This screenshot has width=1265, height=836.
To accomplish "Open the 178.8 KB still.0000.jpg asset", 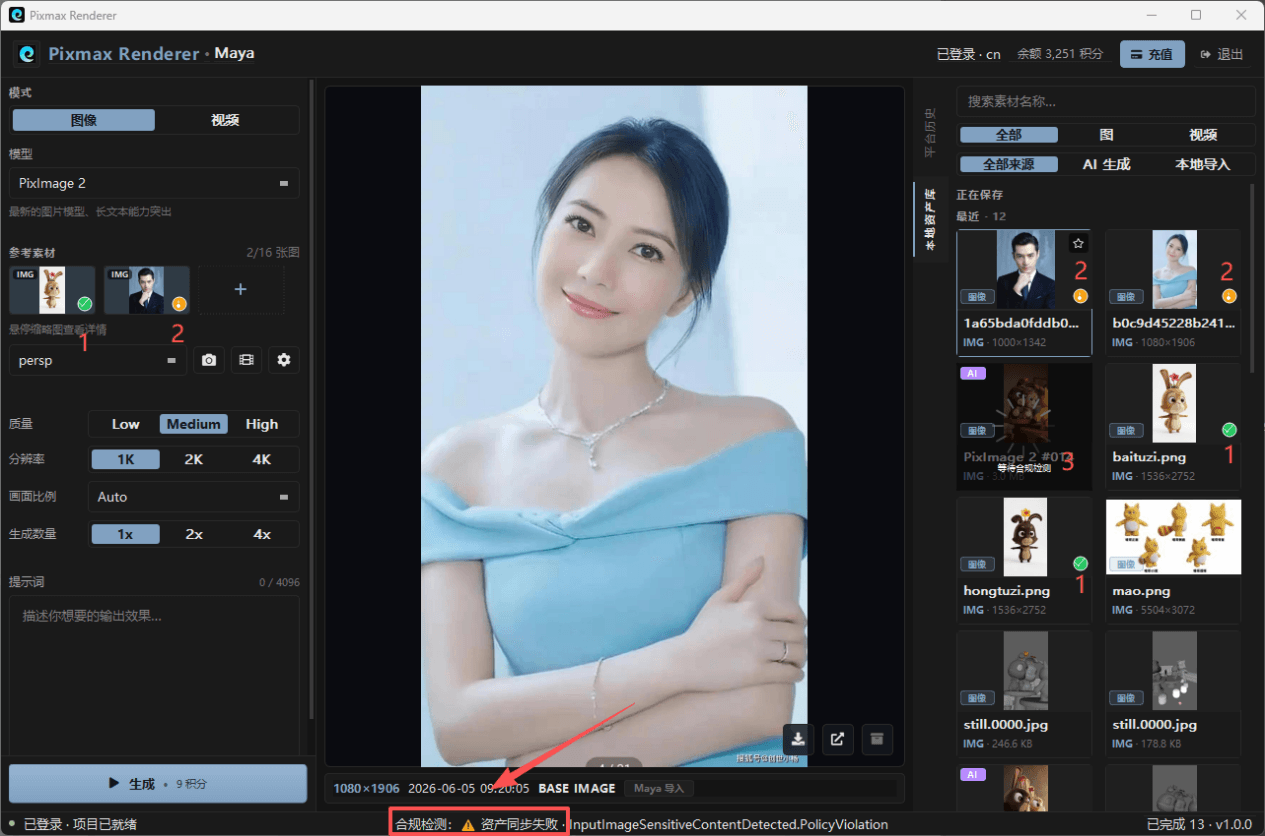I will (1173, 693).
